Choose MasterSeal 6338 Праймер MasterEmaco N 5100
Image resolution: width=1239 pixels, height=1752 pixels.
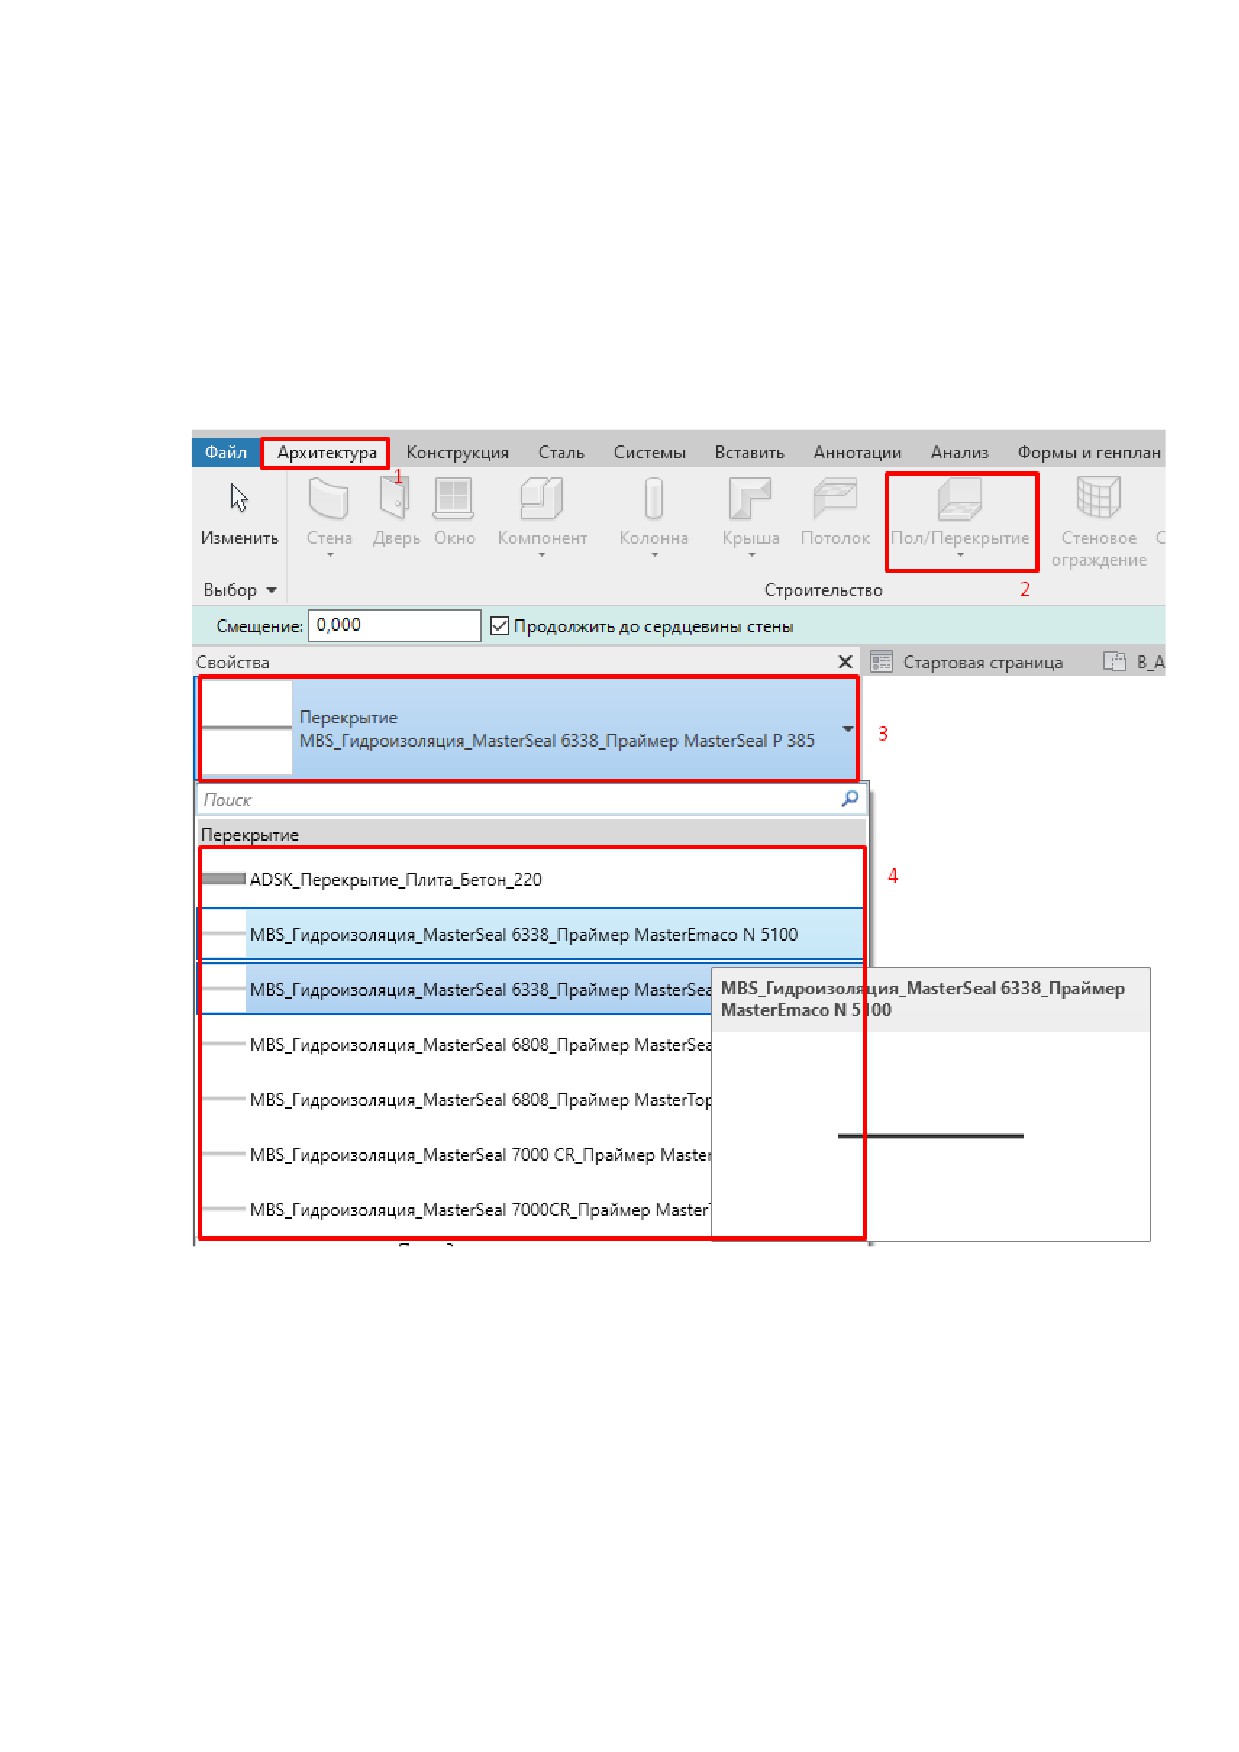point(531,935)
